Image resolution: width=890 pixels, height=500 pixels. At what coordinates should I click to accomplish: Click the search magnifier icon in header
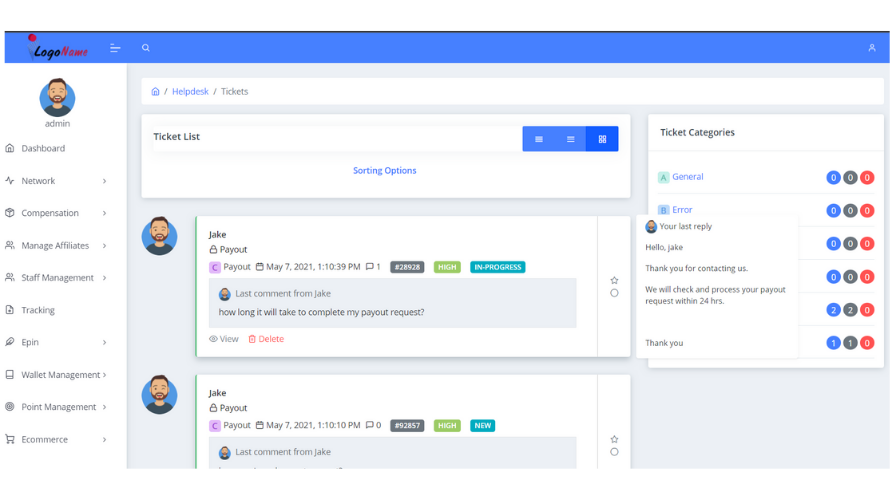(x=146, y=48)
